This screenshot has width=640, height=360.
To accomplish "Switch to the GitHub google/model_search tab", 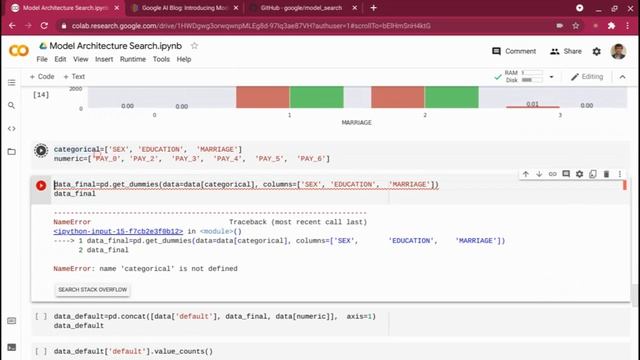I will pyautogui.click(x=304, y=8).
